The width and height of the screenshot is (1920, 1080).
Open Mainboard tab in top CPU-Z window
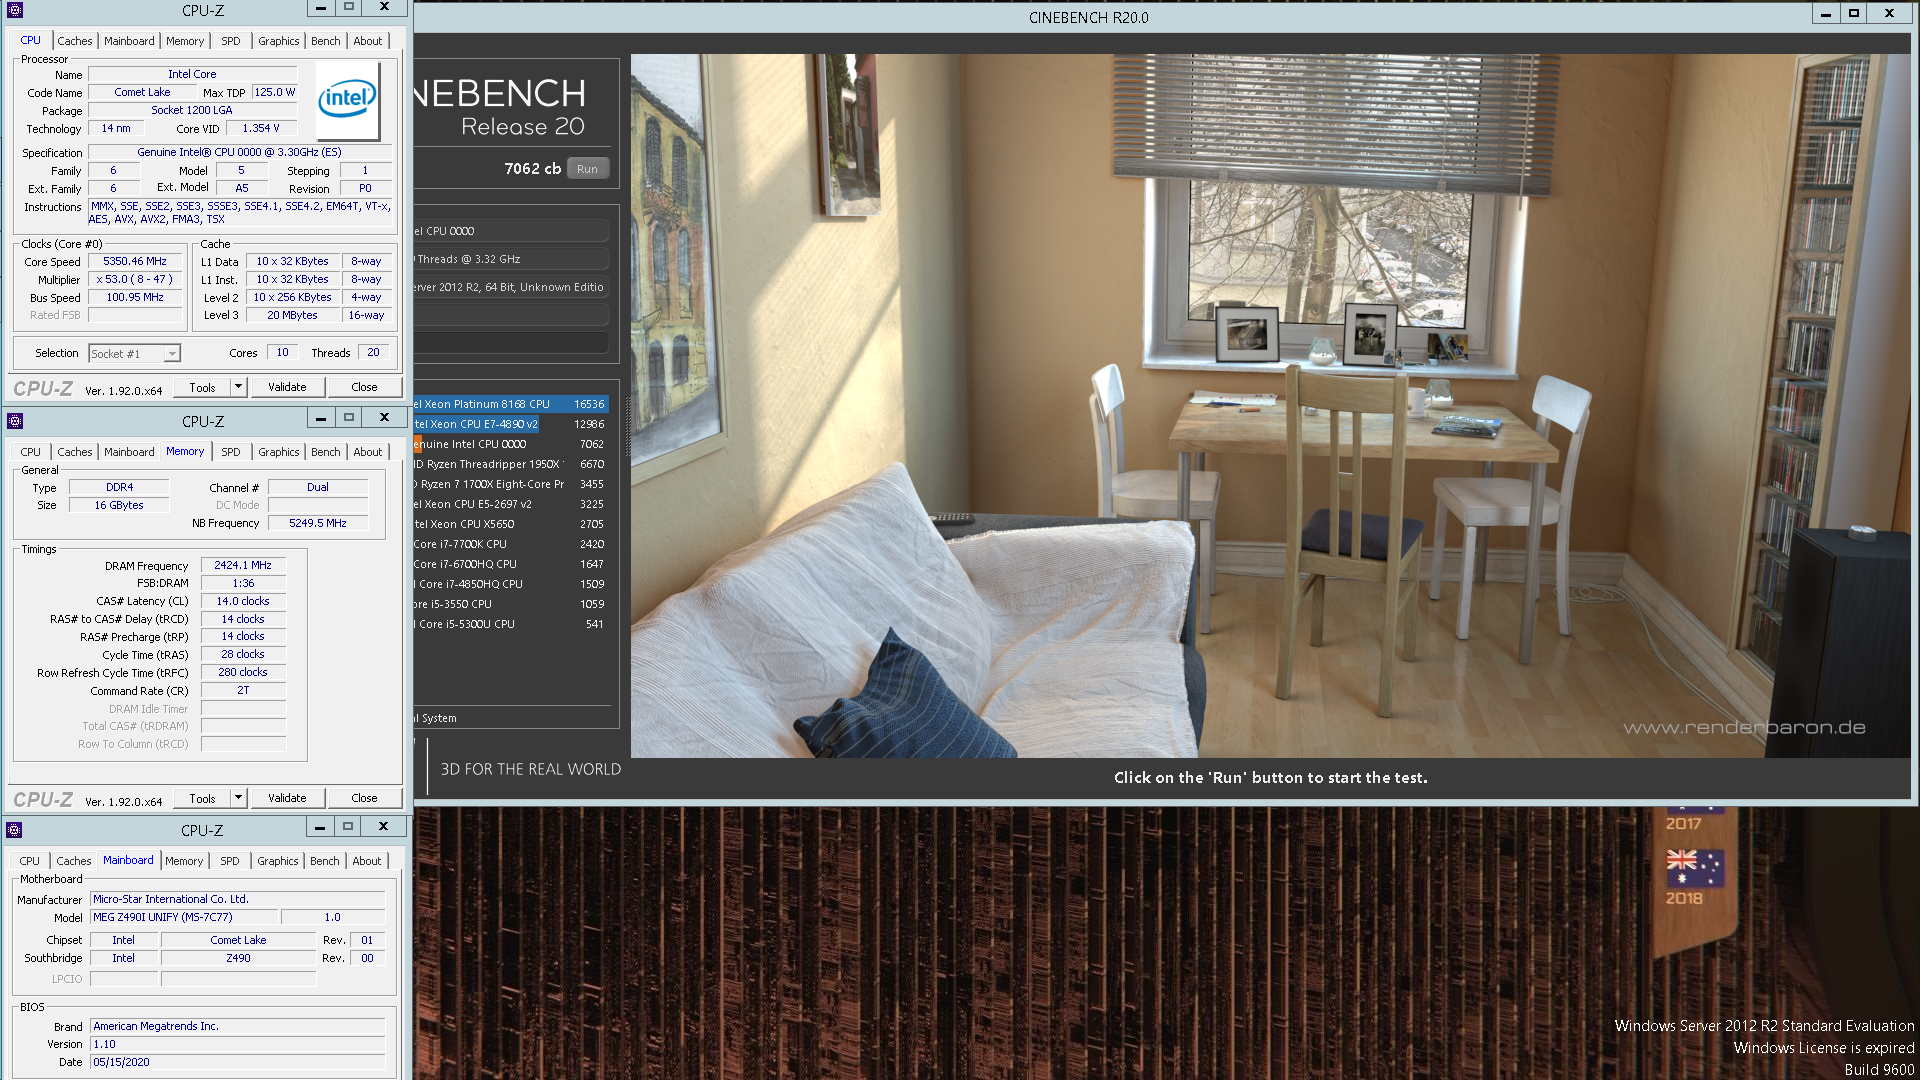tap(129, 41)
